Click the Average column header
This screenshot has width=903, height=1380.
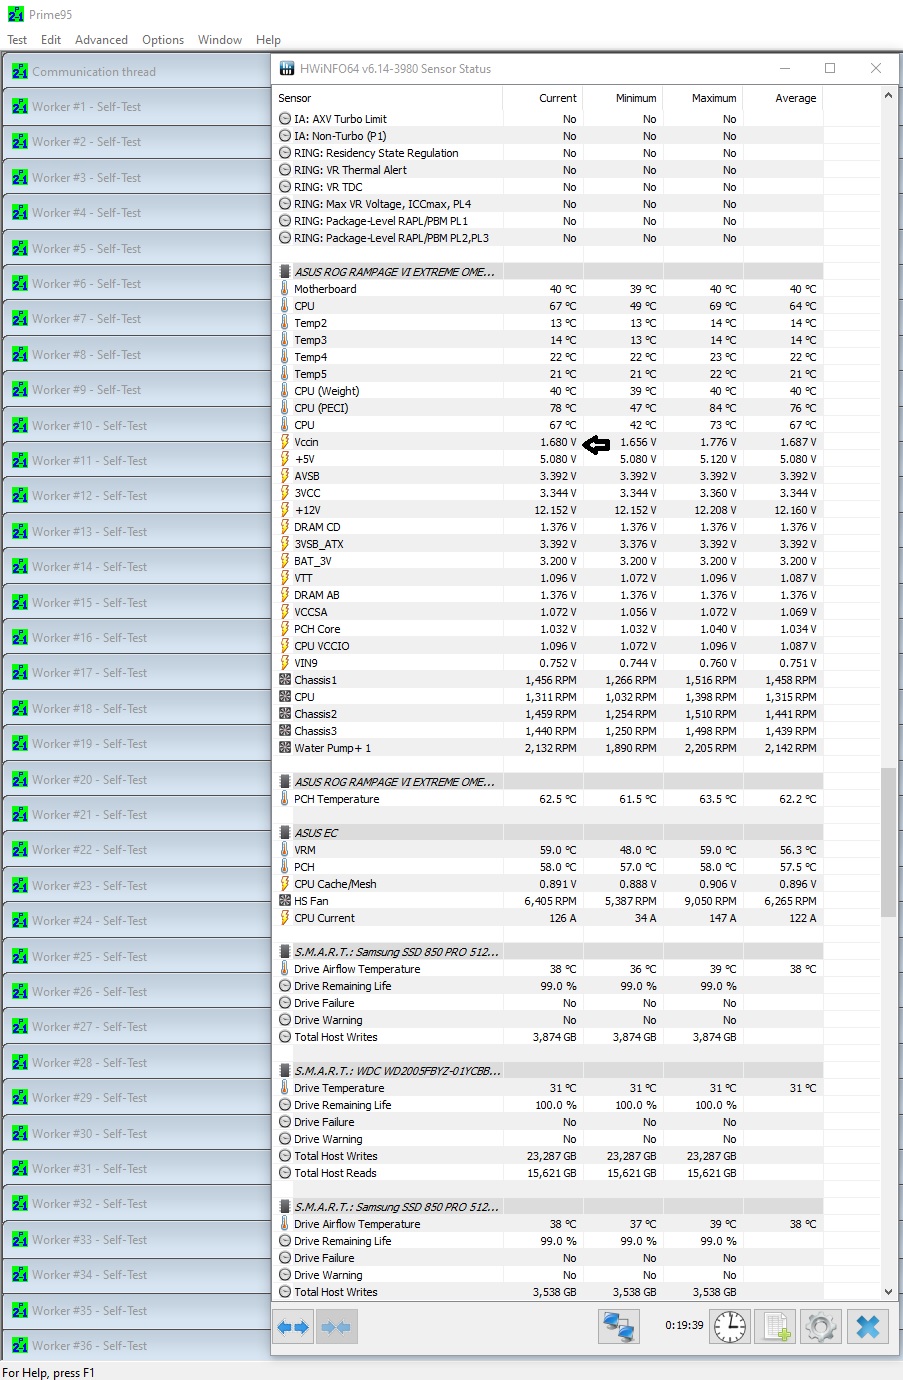point(782,98)
